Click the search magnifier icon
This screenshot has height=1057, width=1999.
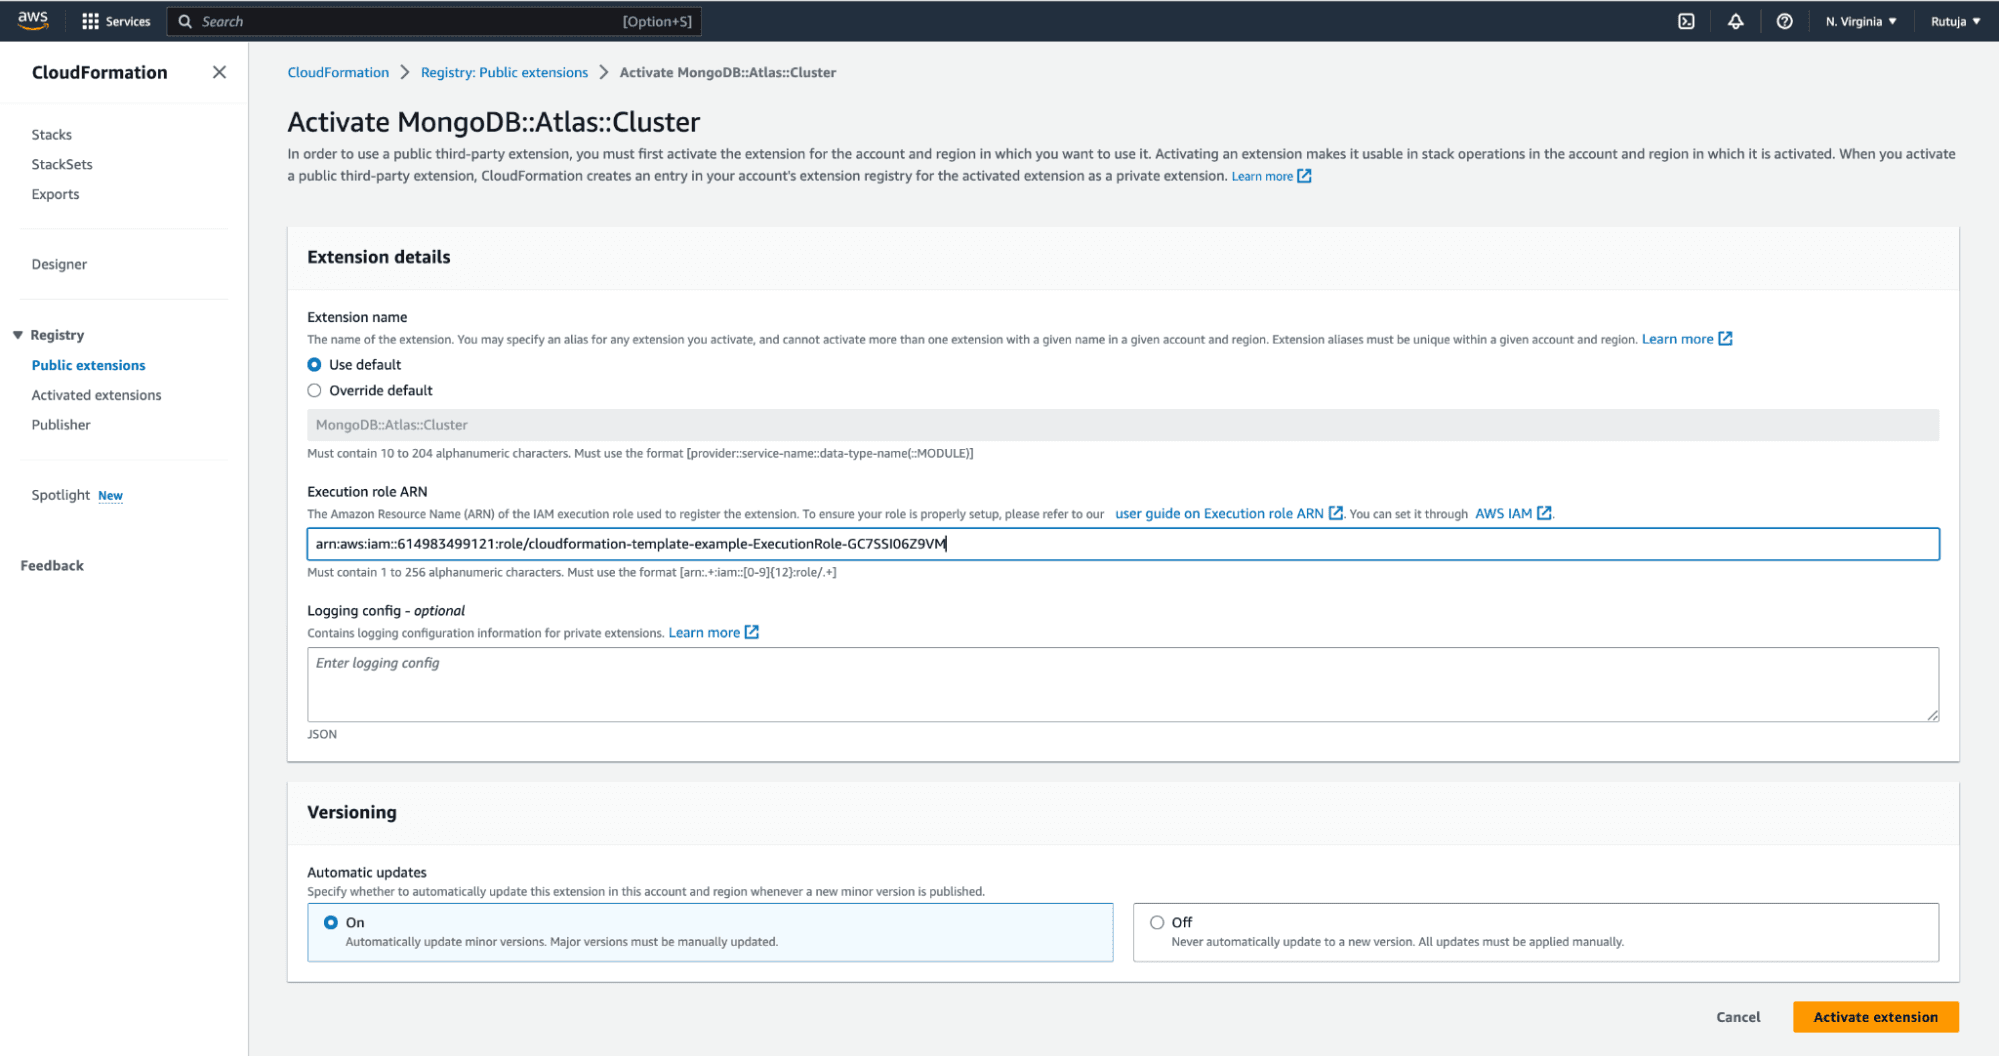coord(185,21)
